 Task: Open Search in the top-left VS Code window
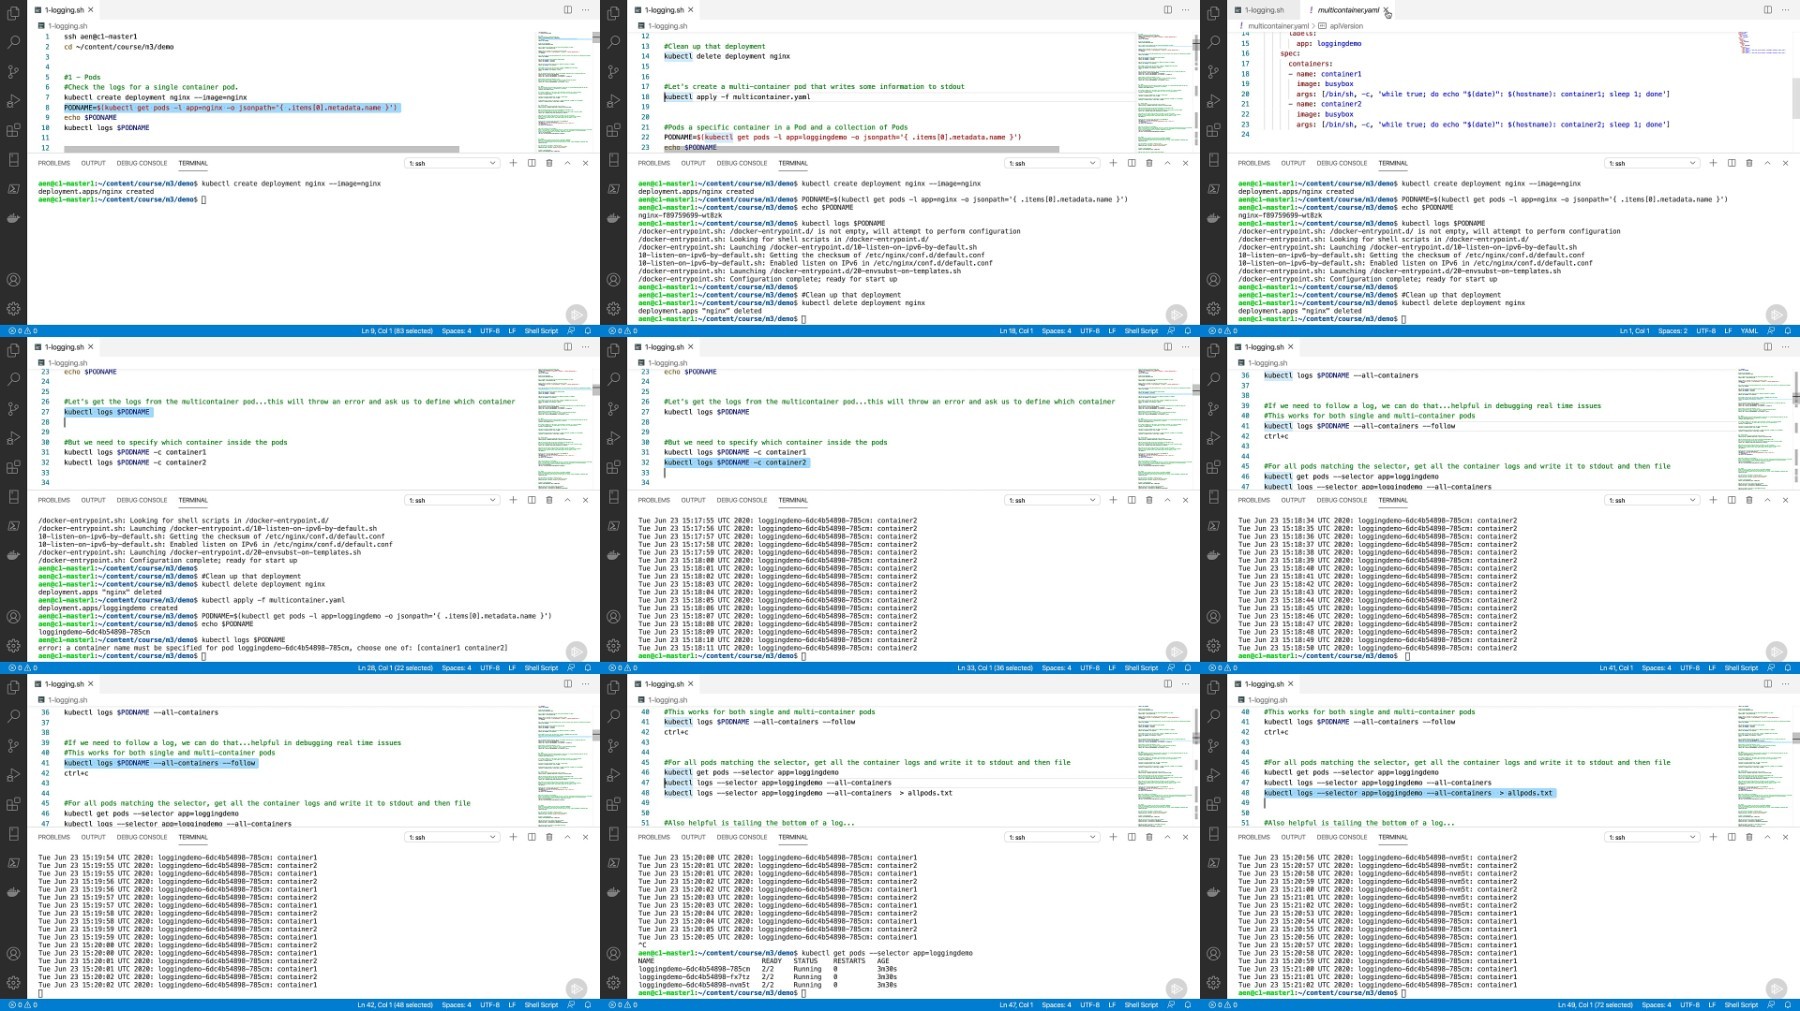click(13, 43)
